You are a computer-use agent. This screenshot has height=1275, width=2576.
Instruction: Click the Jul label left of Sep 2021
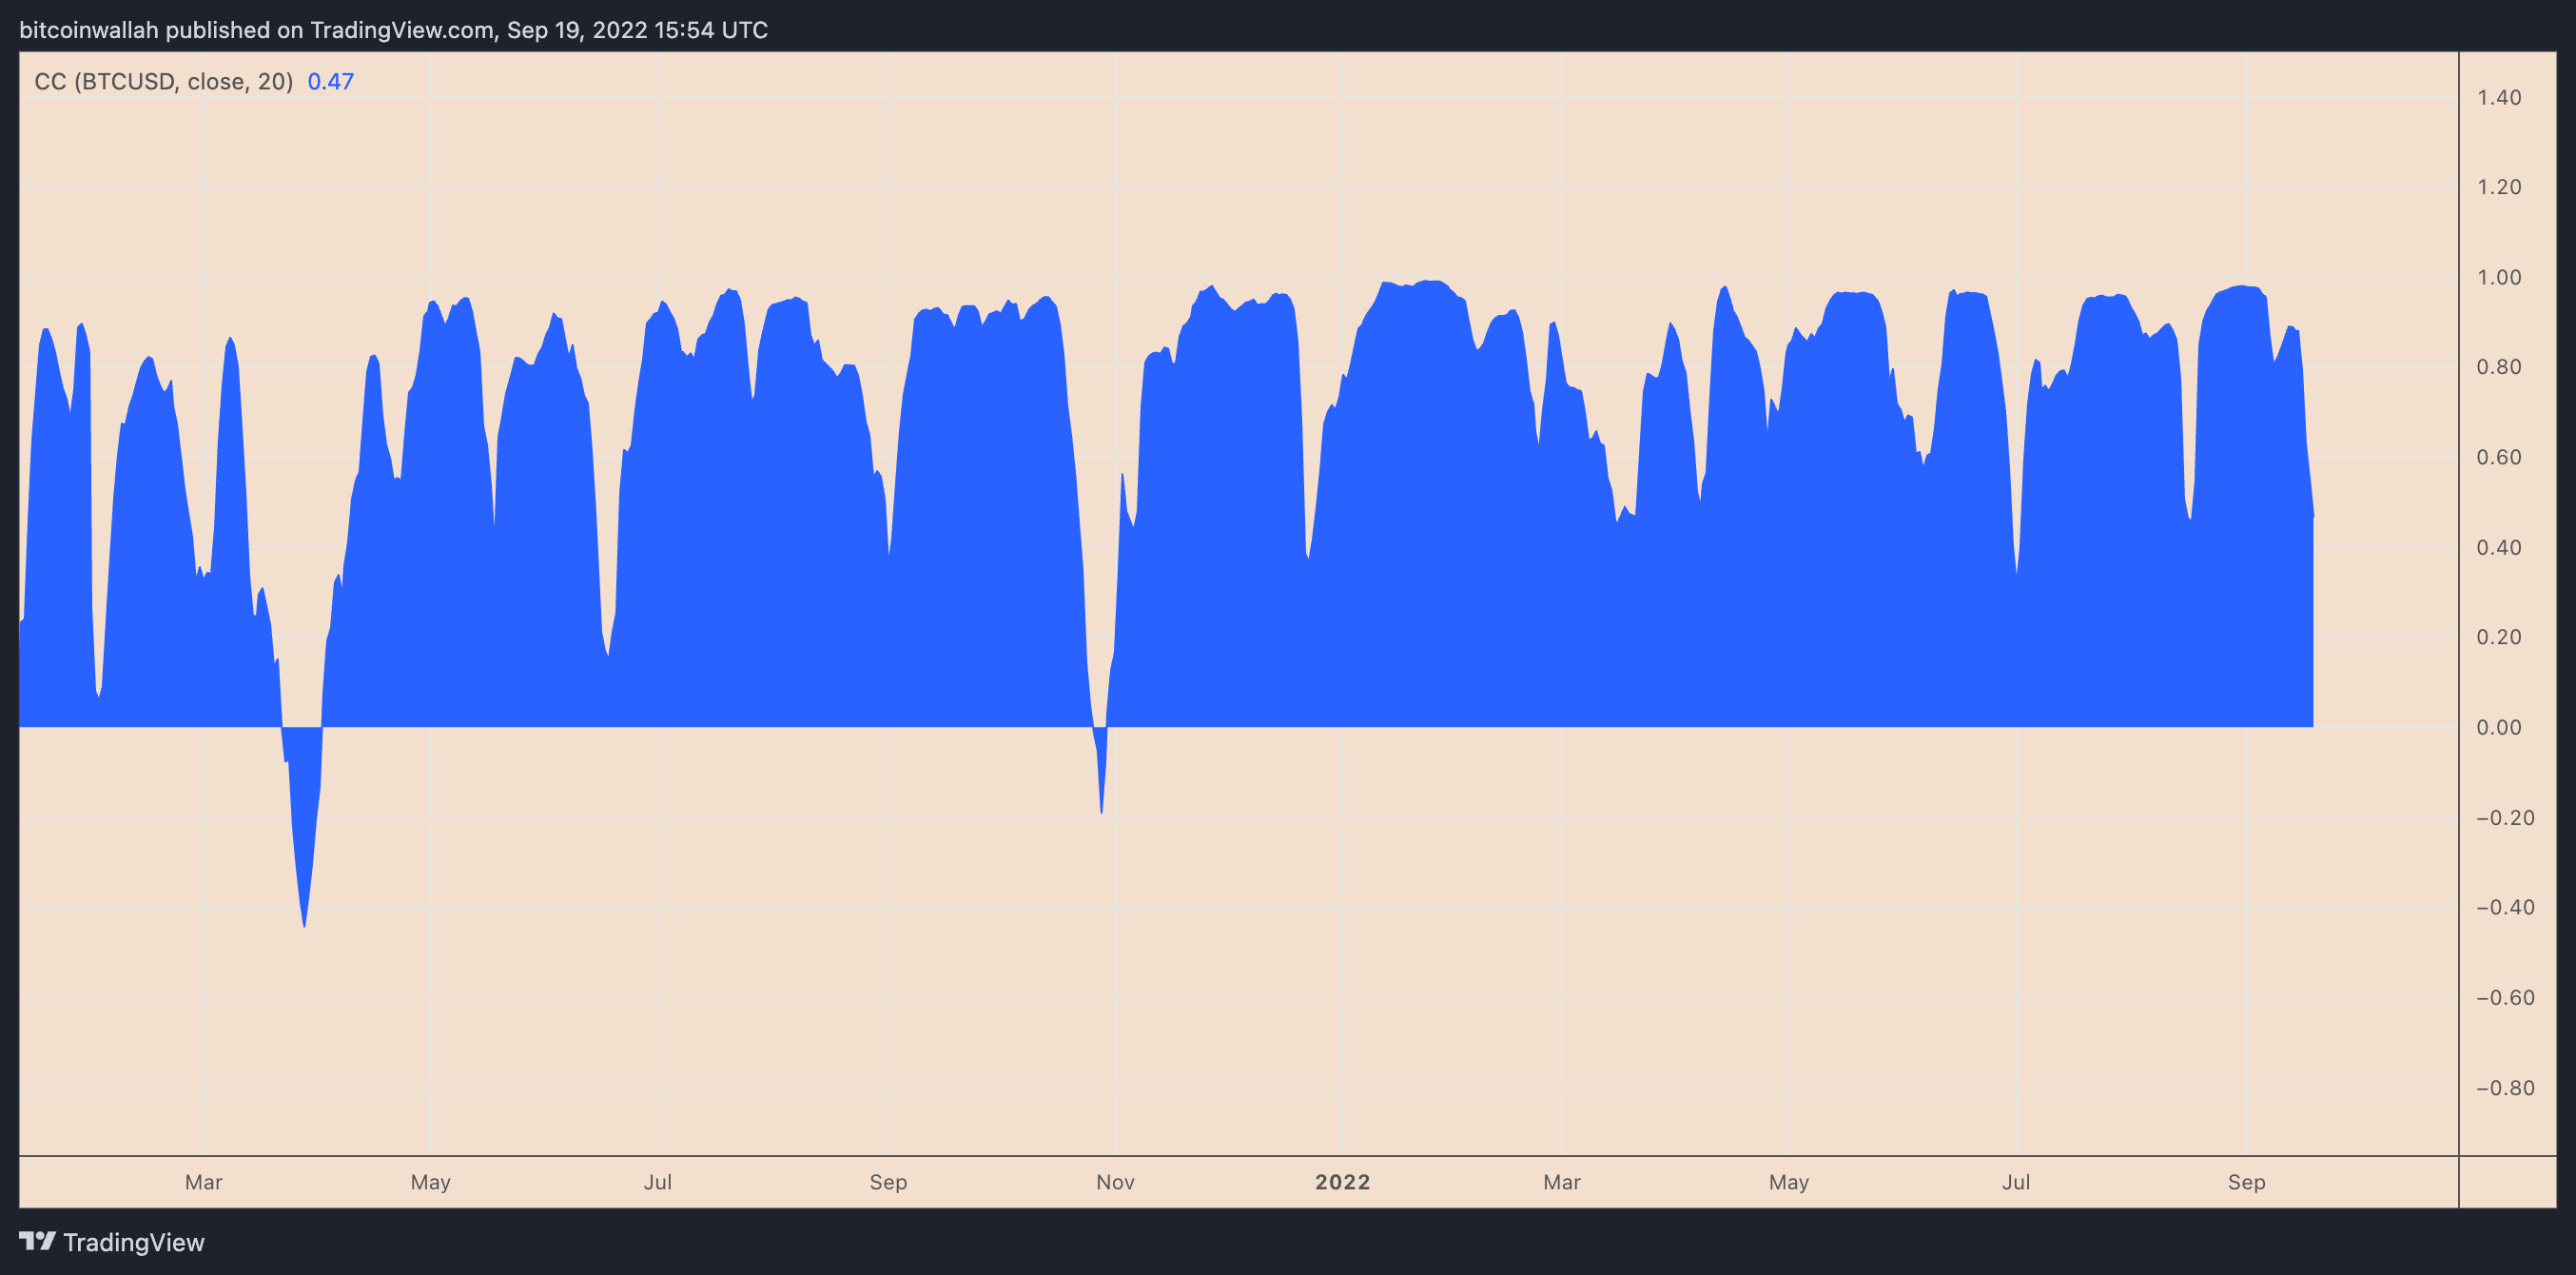tap(658, 1182)
